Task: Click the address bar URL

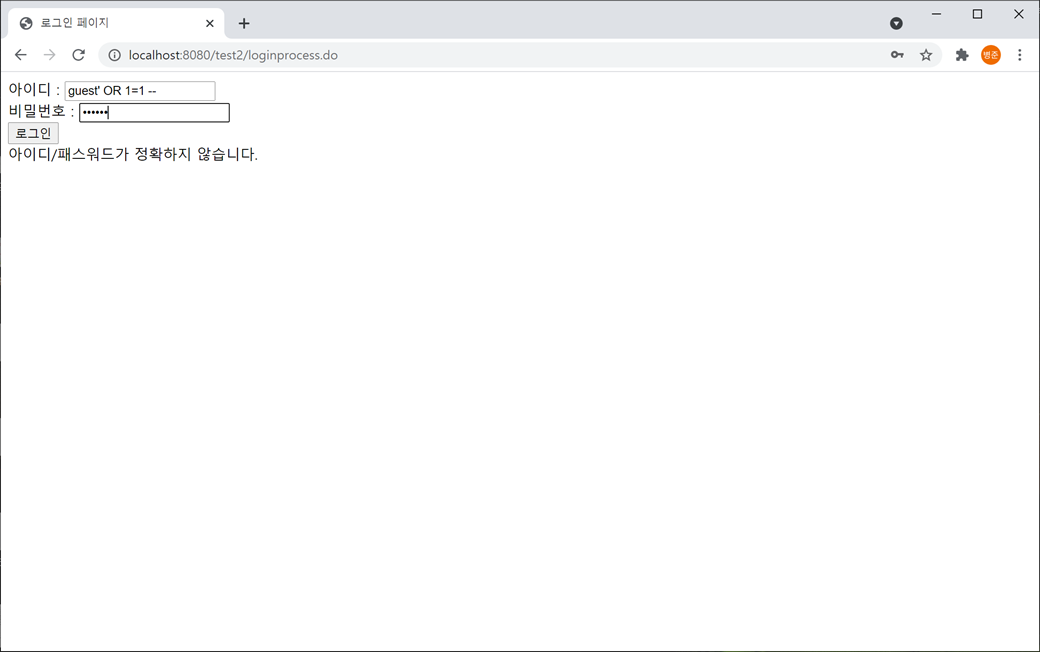Action: pos(233,55)
